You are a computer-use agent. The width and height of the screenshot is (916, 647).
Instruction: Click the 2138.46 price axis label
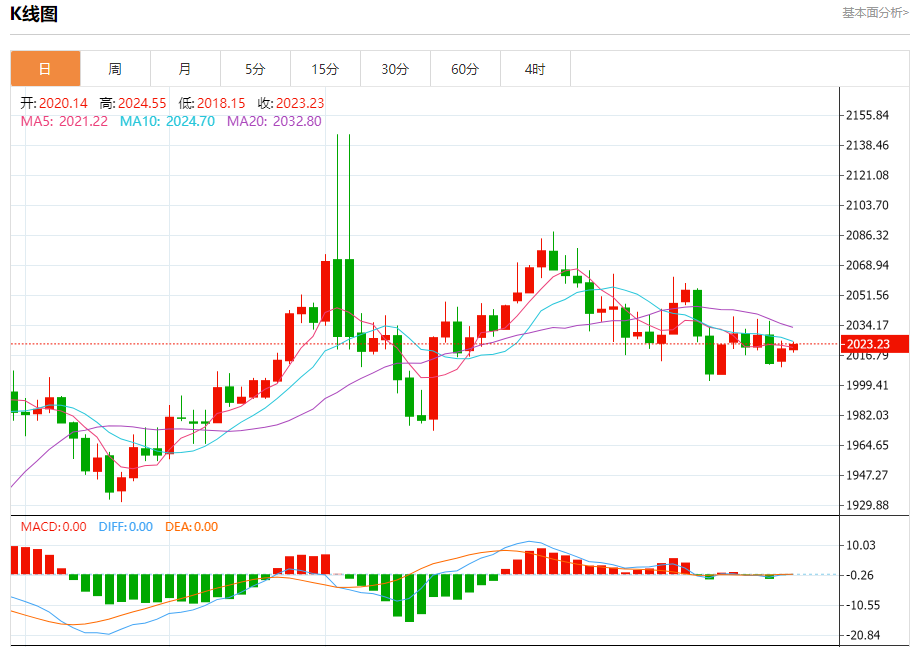click(868, 145)
